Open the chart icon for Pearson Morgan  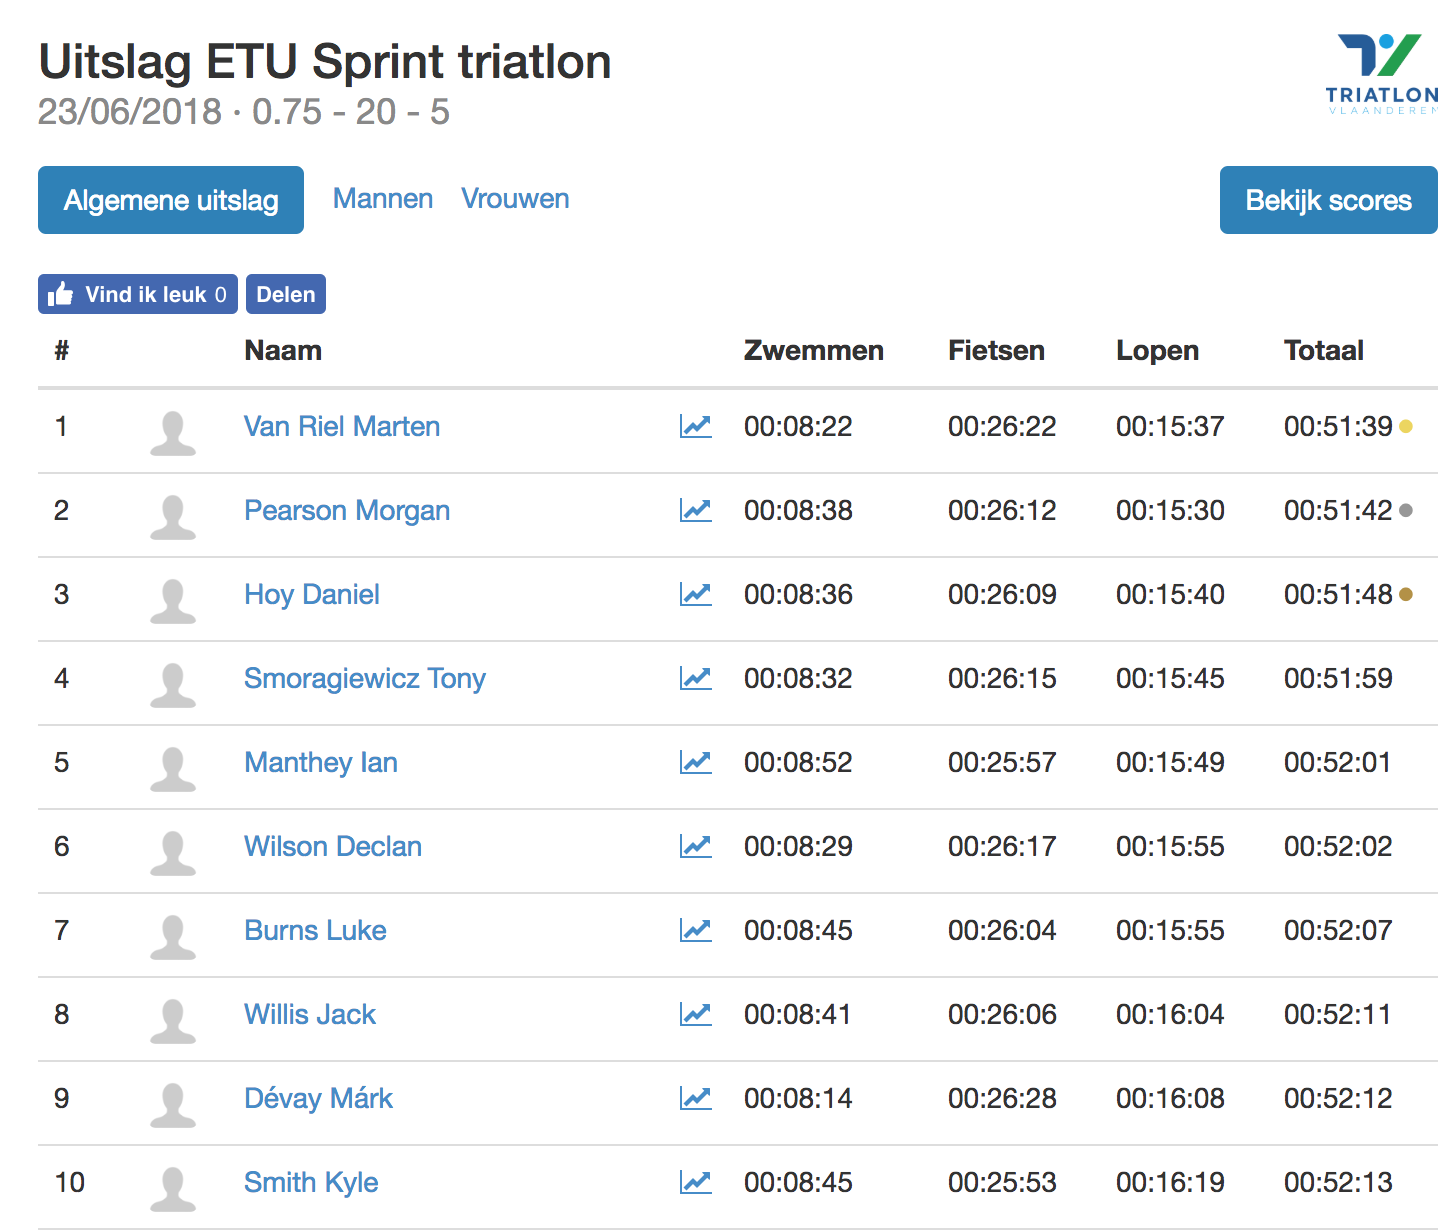(x=695, y=511)
